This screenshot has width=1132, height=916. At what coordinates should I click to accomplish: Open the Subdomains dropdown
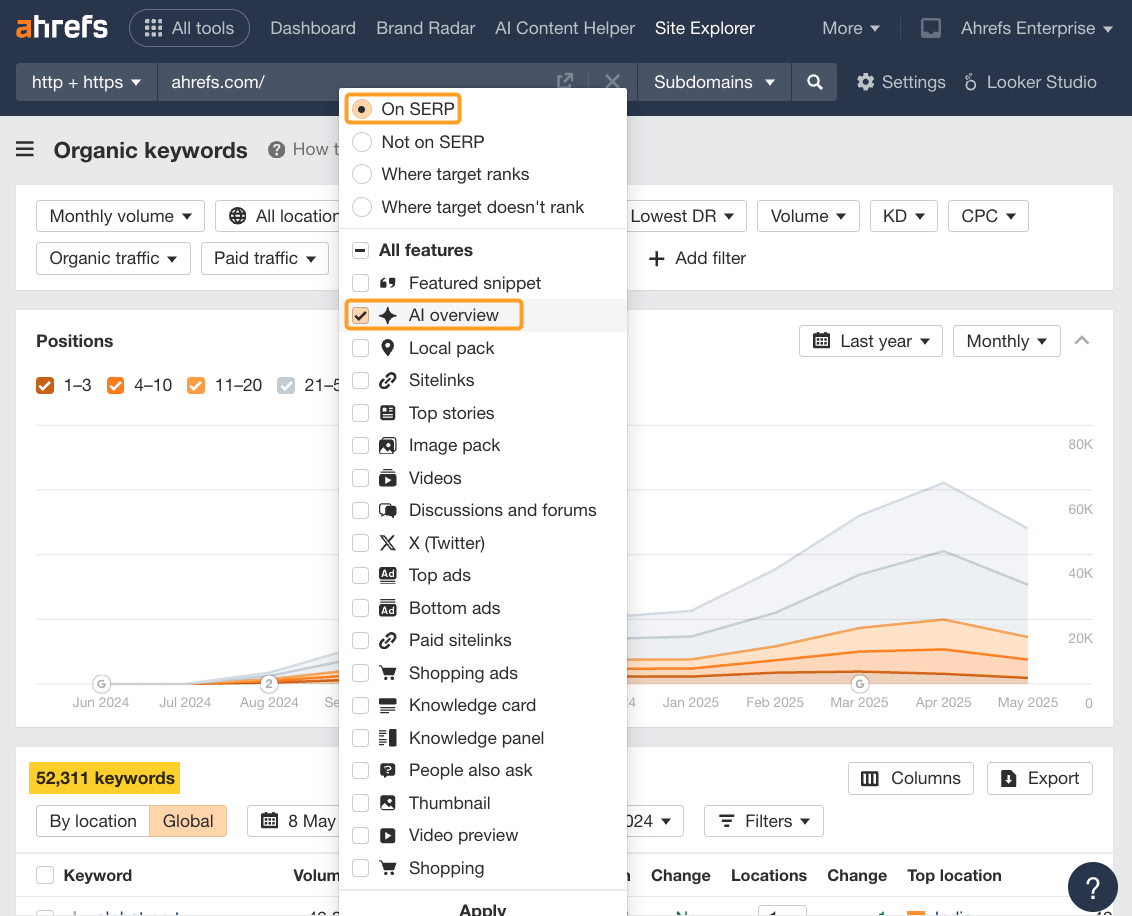713,82
